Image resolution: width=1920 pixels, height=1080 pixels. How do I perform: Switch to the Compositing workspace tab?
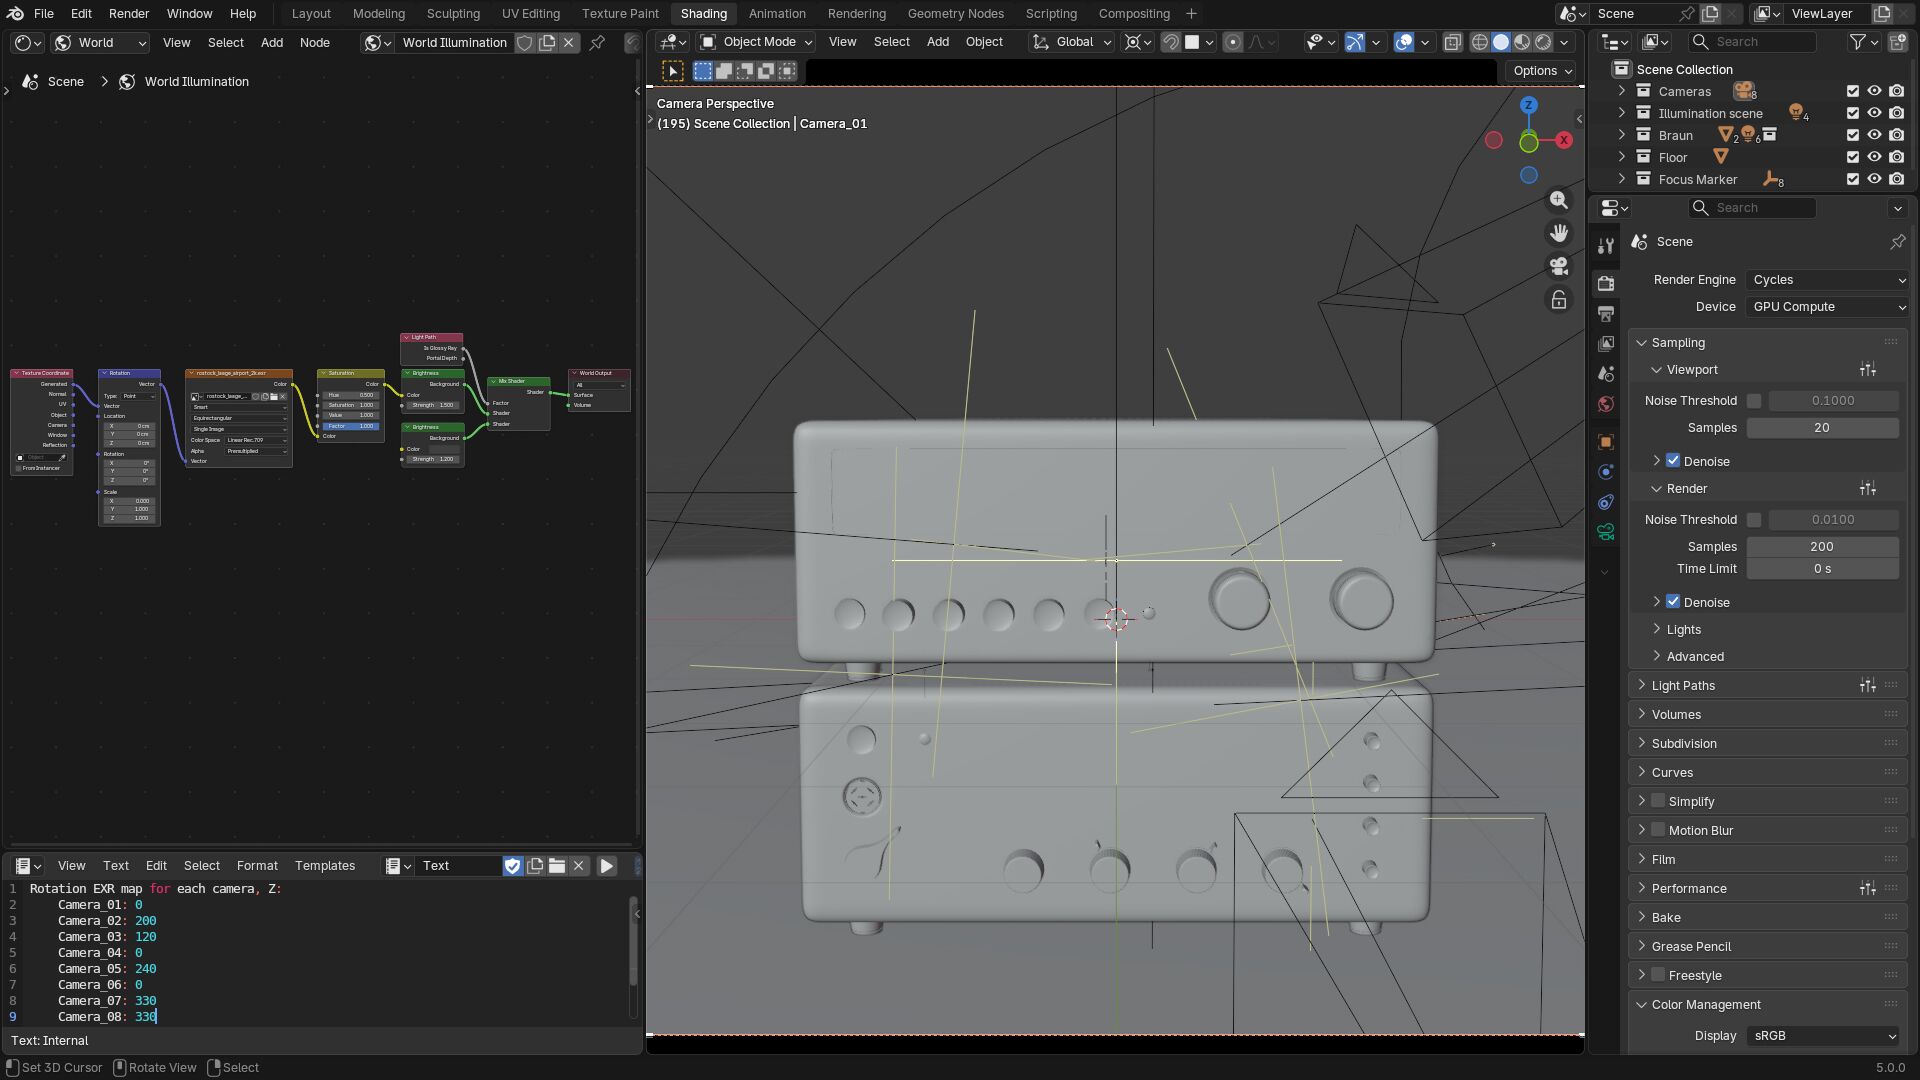coord(1133,14)
